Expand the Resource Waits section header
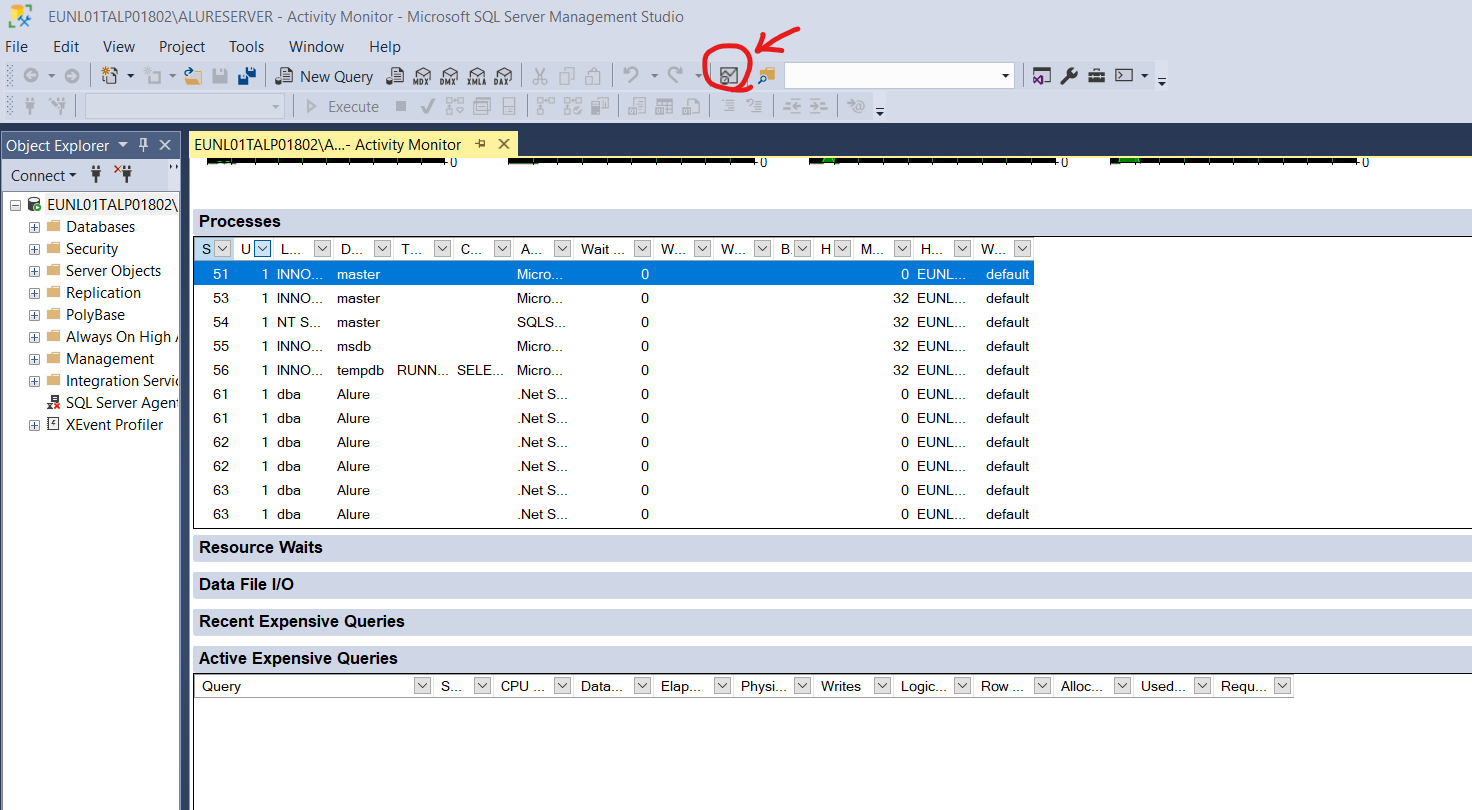Image resolution: width=1472 pixels, height=810 pixels. point(261,548)
